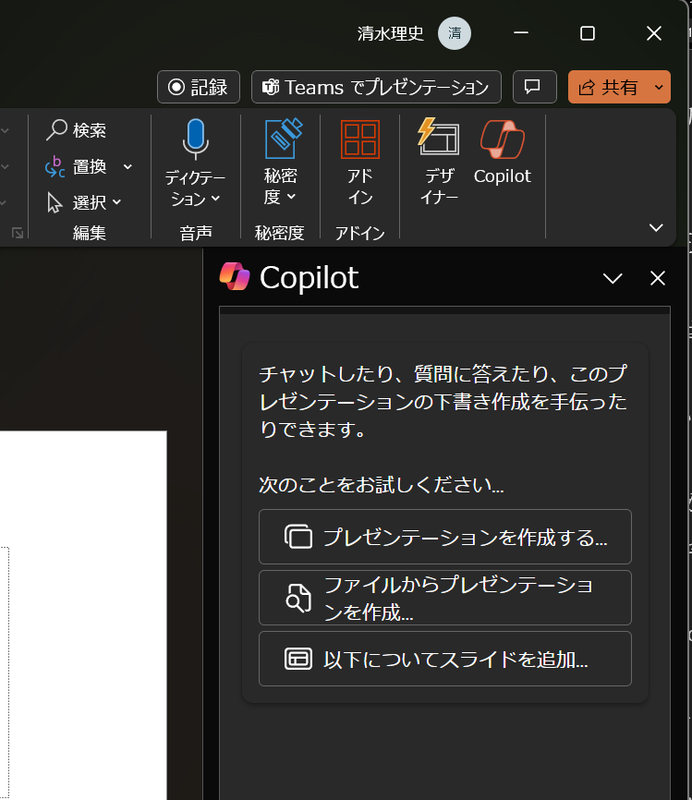Click the user name 清水理史
Screen dimensions: 692x800
click(390, 33)
